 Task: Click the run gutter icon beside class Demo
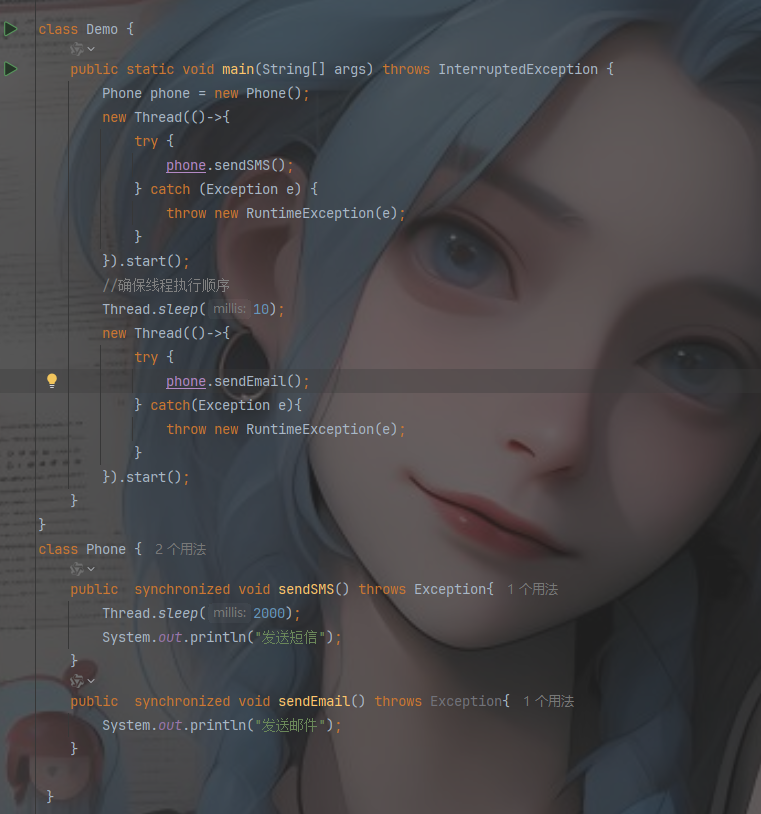(10, 29)
